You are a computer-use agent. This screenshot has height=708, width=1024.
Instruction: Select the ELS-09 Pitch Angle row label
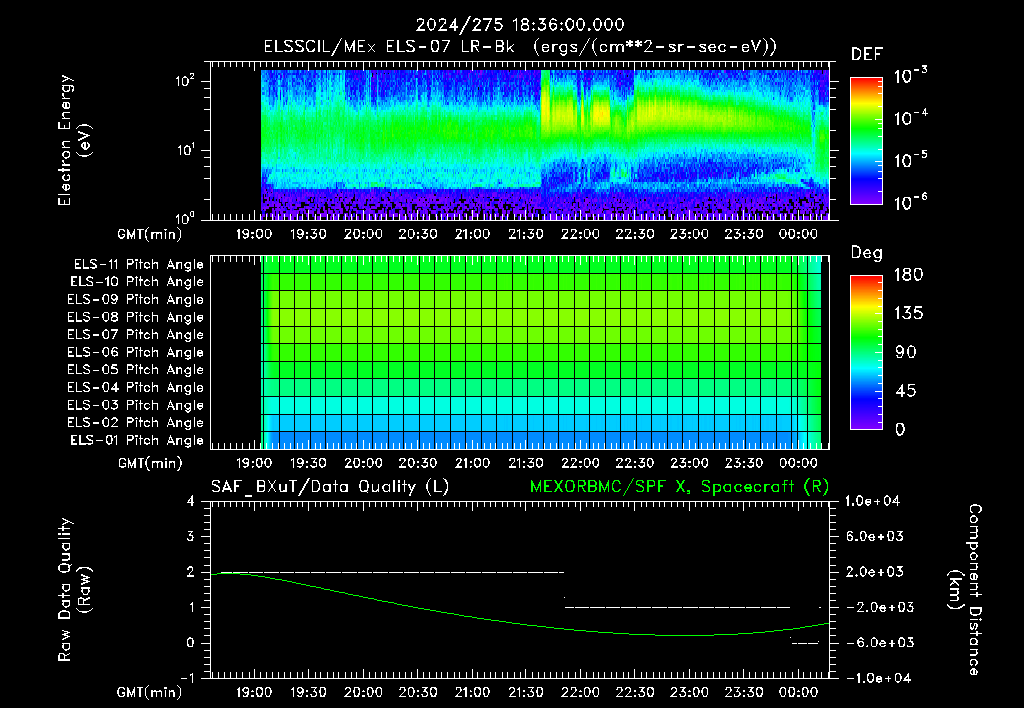pos(135,300)
